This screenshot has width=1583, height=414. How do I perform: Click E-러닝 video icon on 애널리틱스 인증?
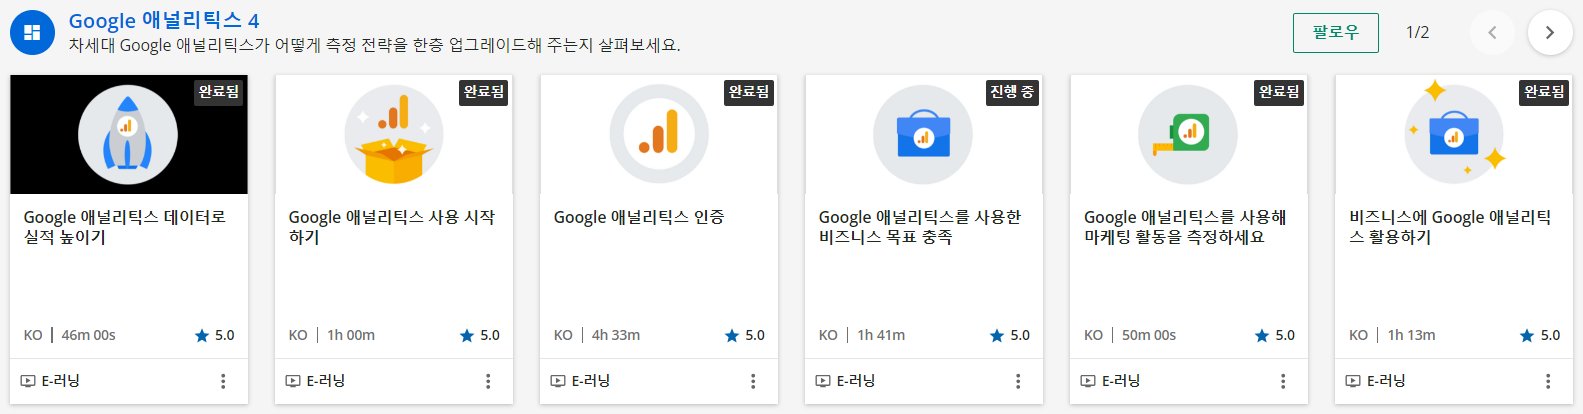point(558,381)
